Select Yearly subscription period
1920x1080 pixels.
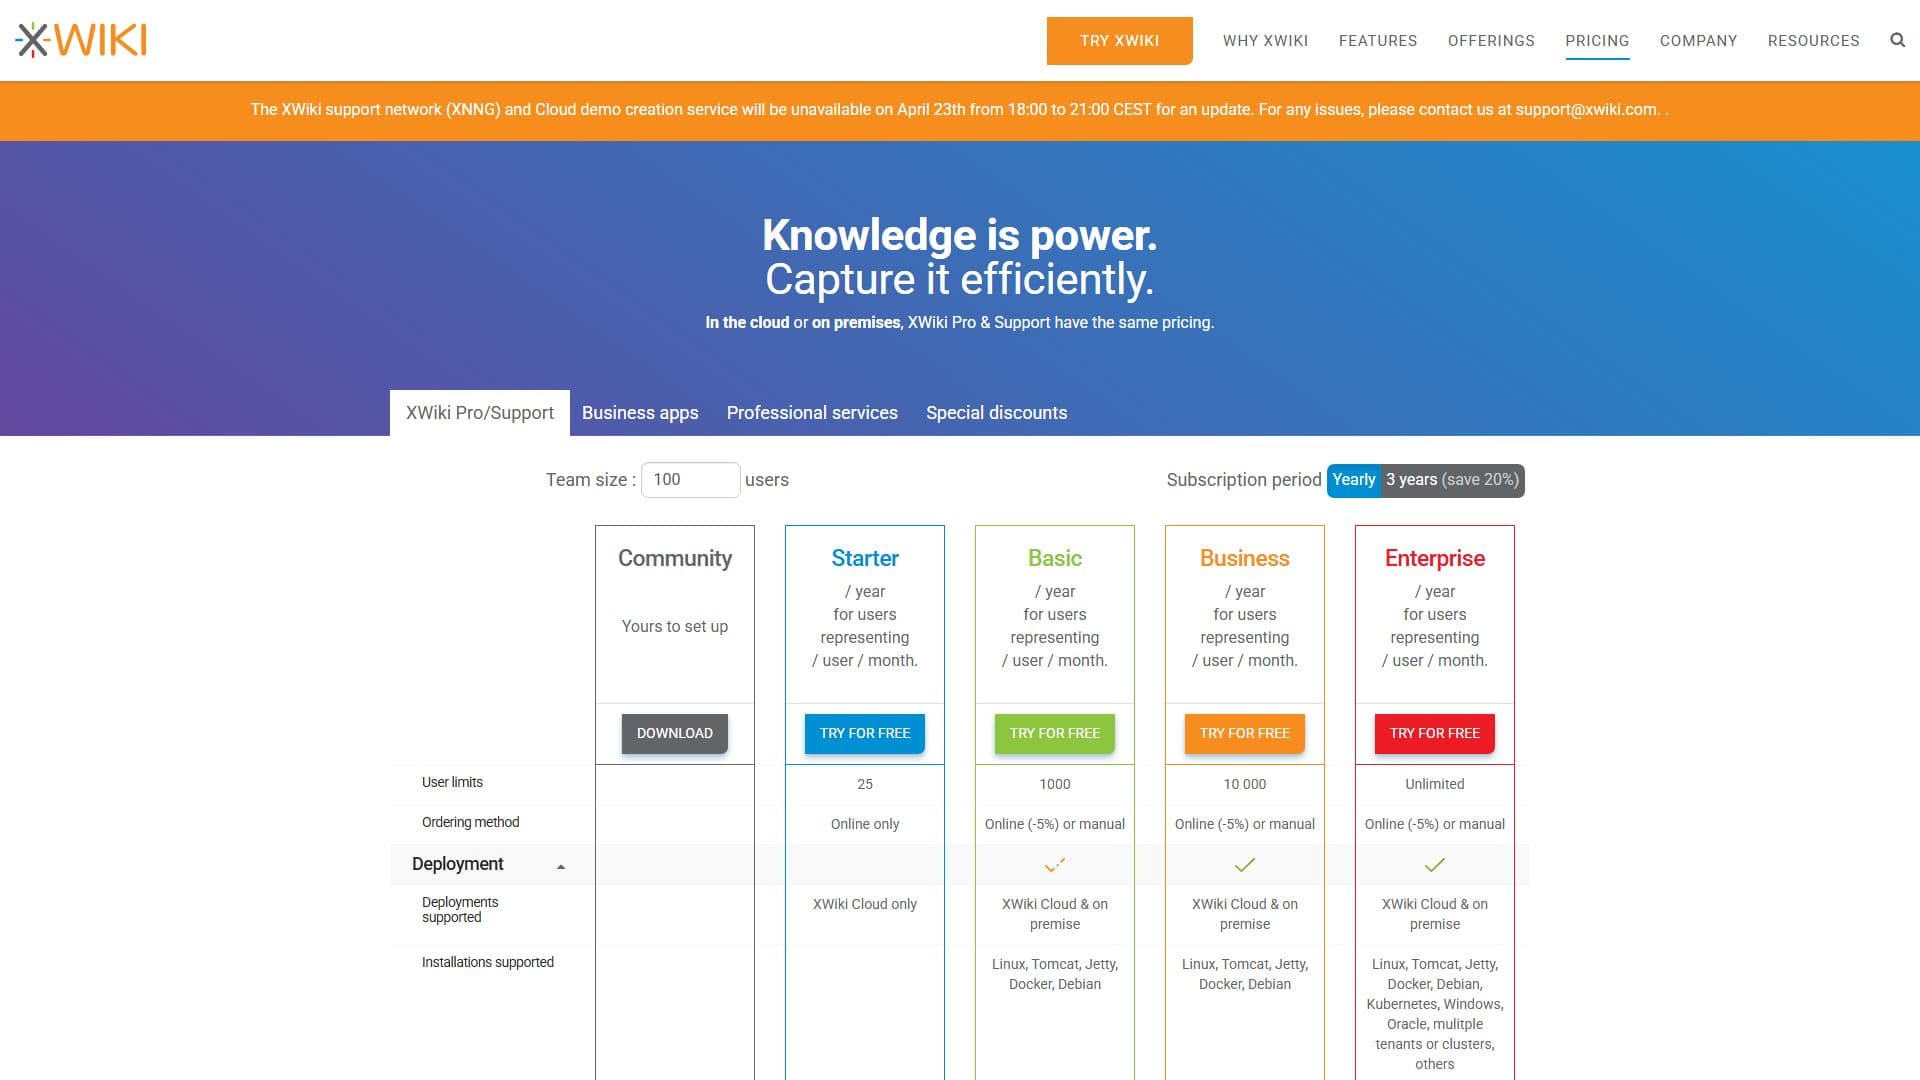pos(1353,480)
